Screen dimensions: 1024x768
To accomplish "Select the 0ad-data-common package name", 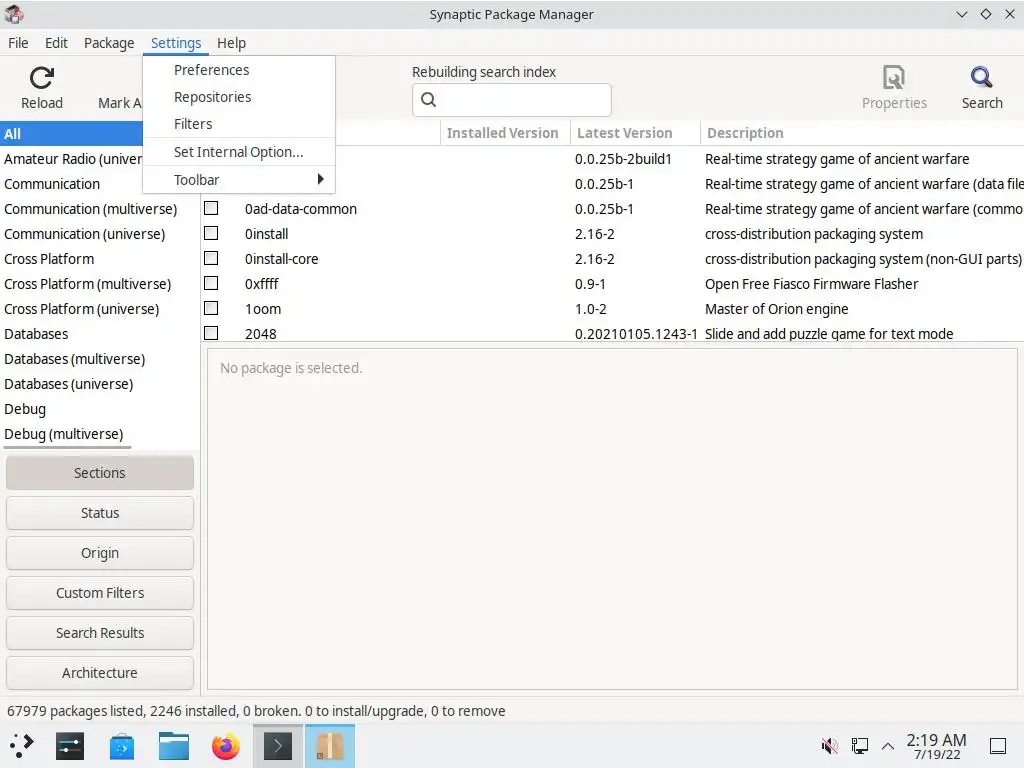I will point(301,209).
